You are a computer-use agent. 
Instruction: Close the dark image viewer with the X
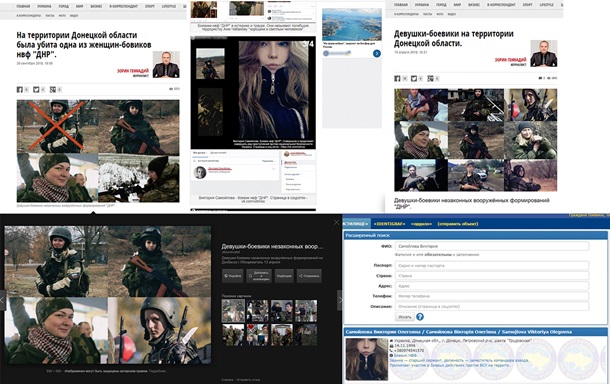coord(337,222)
